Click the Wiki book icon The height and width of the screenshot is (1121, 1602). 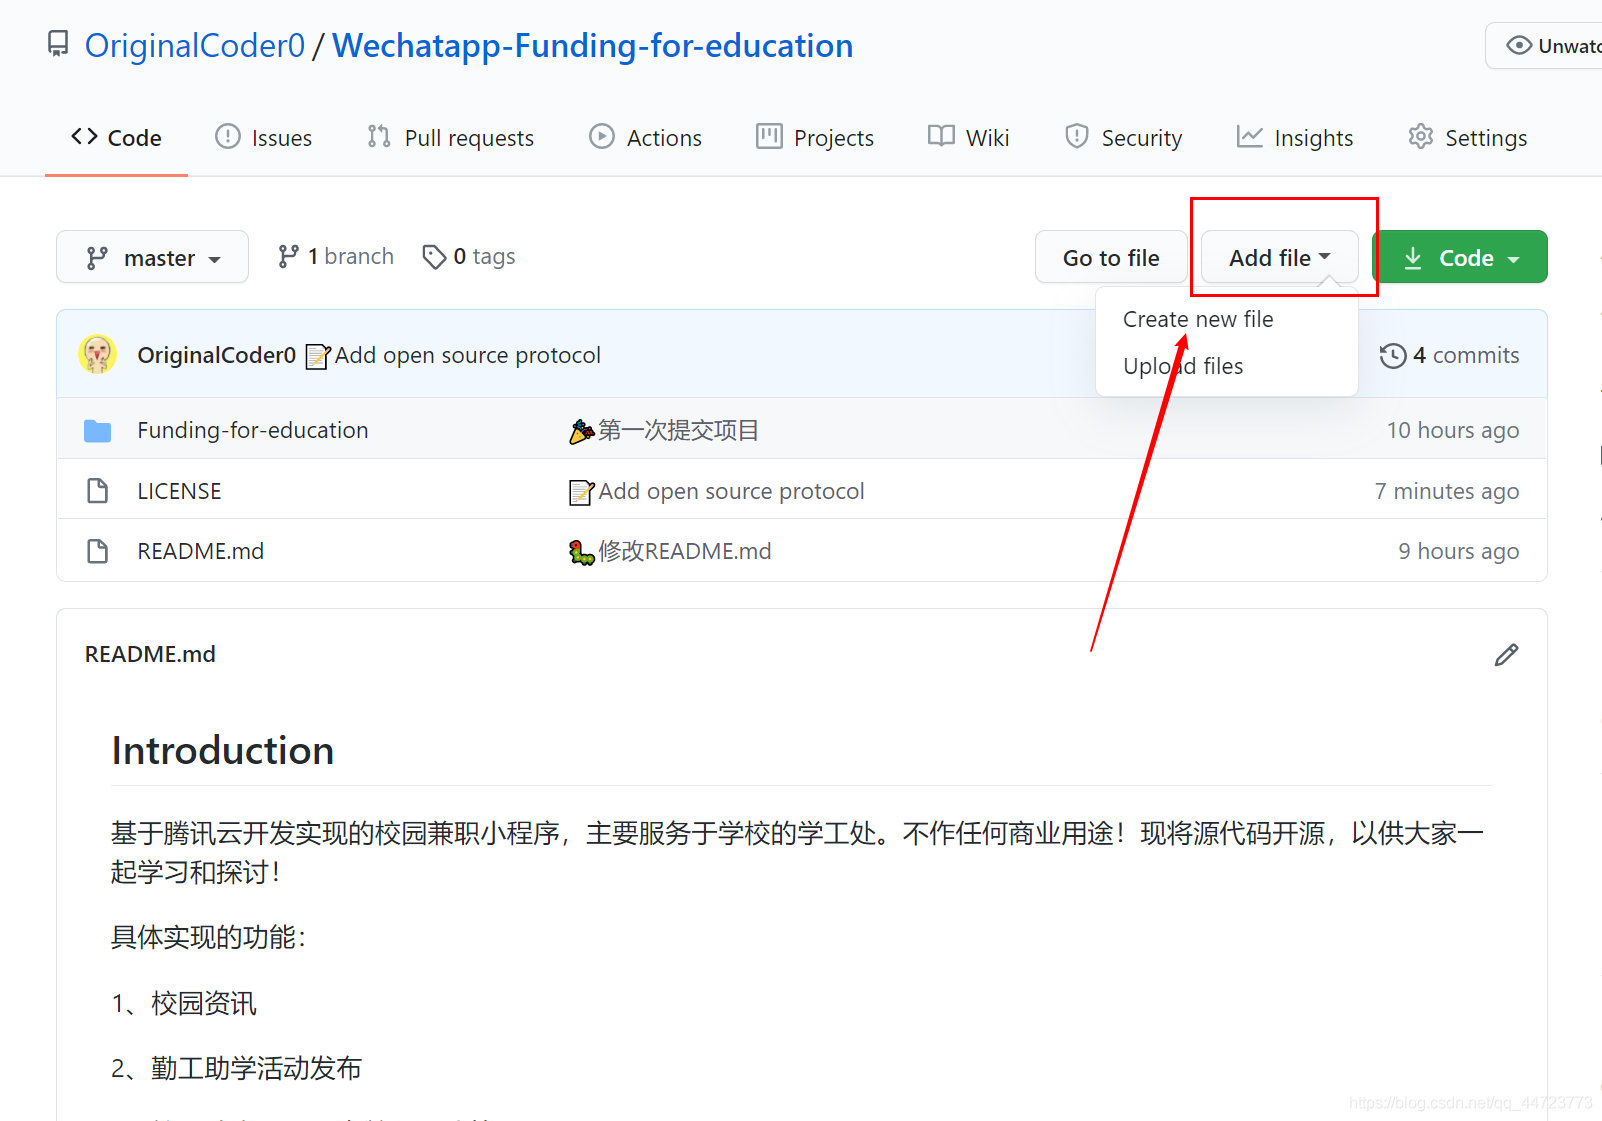941,136
